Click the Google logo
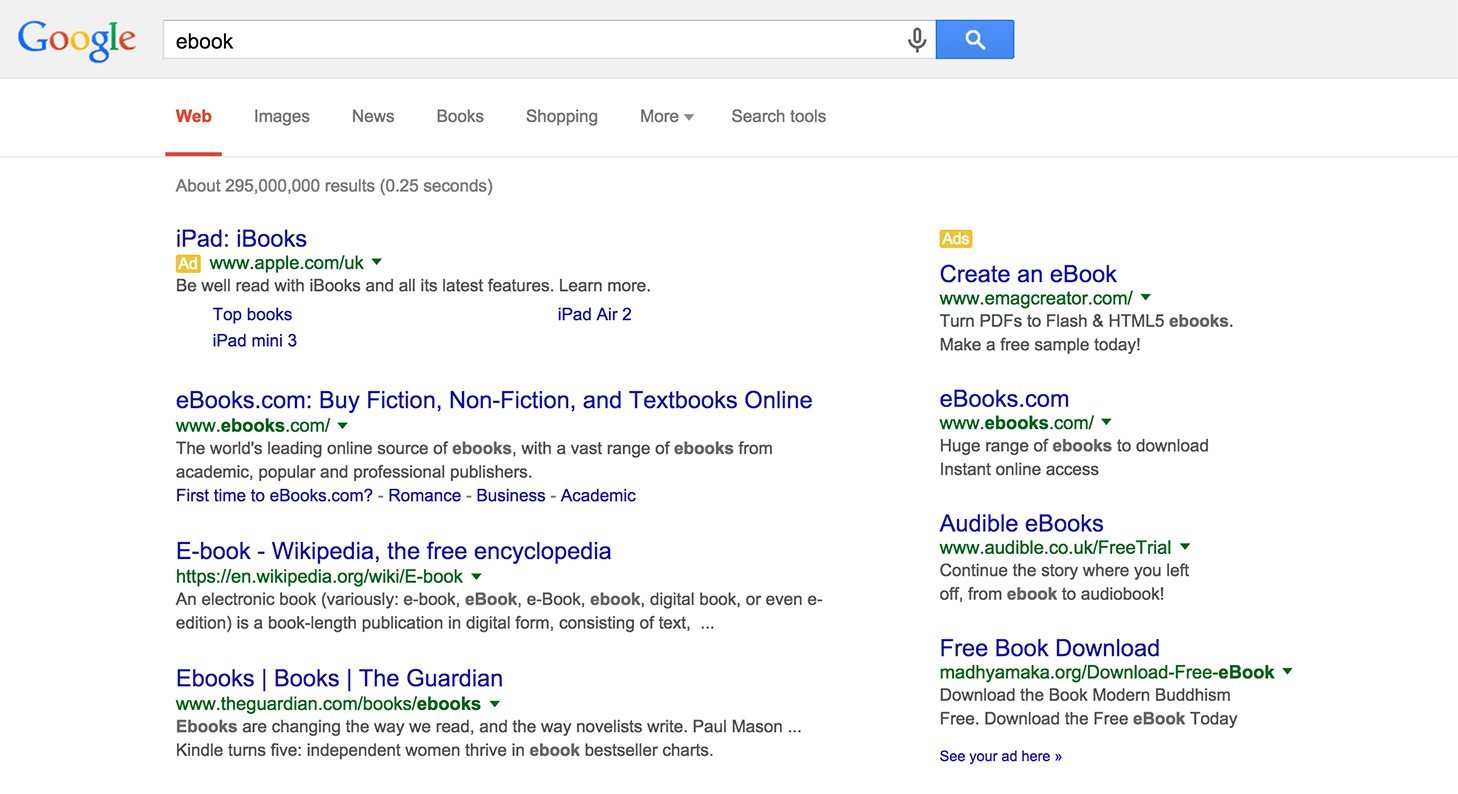This screenshot has height=794, width=1458. pos(77,40)
